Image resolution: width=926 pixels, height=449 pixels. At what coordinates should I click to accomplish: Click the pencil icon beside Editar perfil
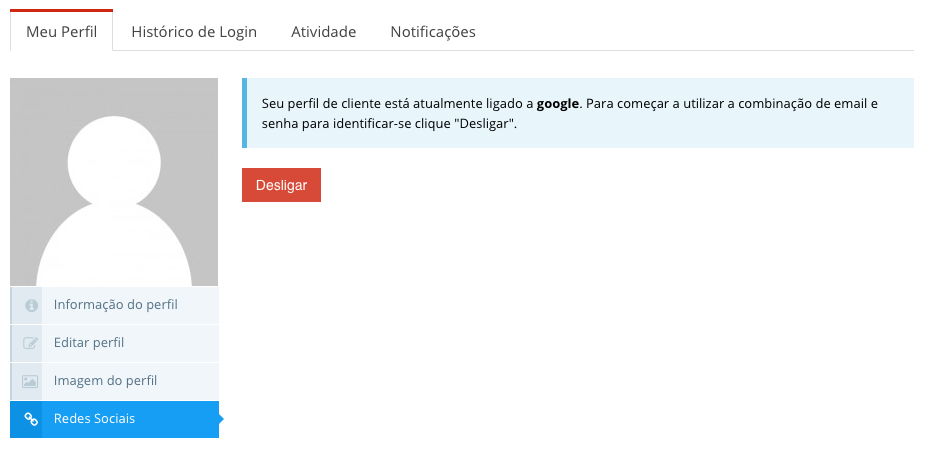[30, 343]
